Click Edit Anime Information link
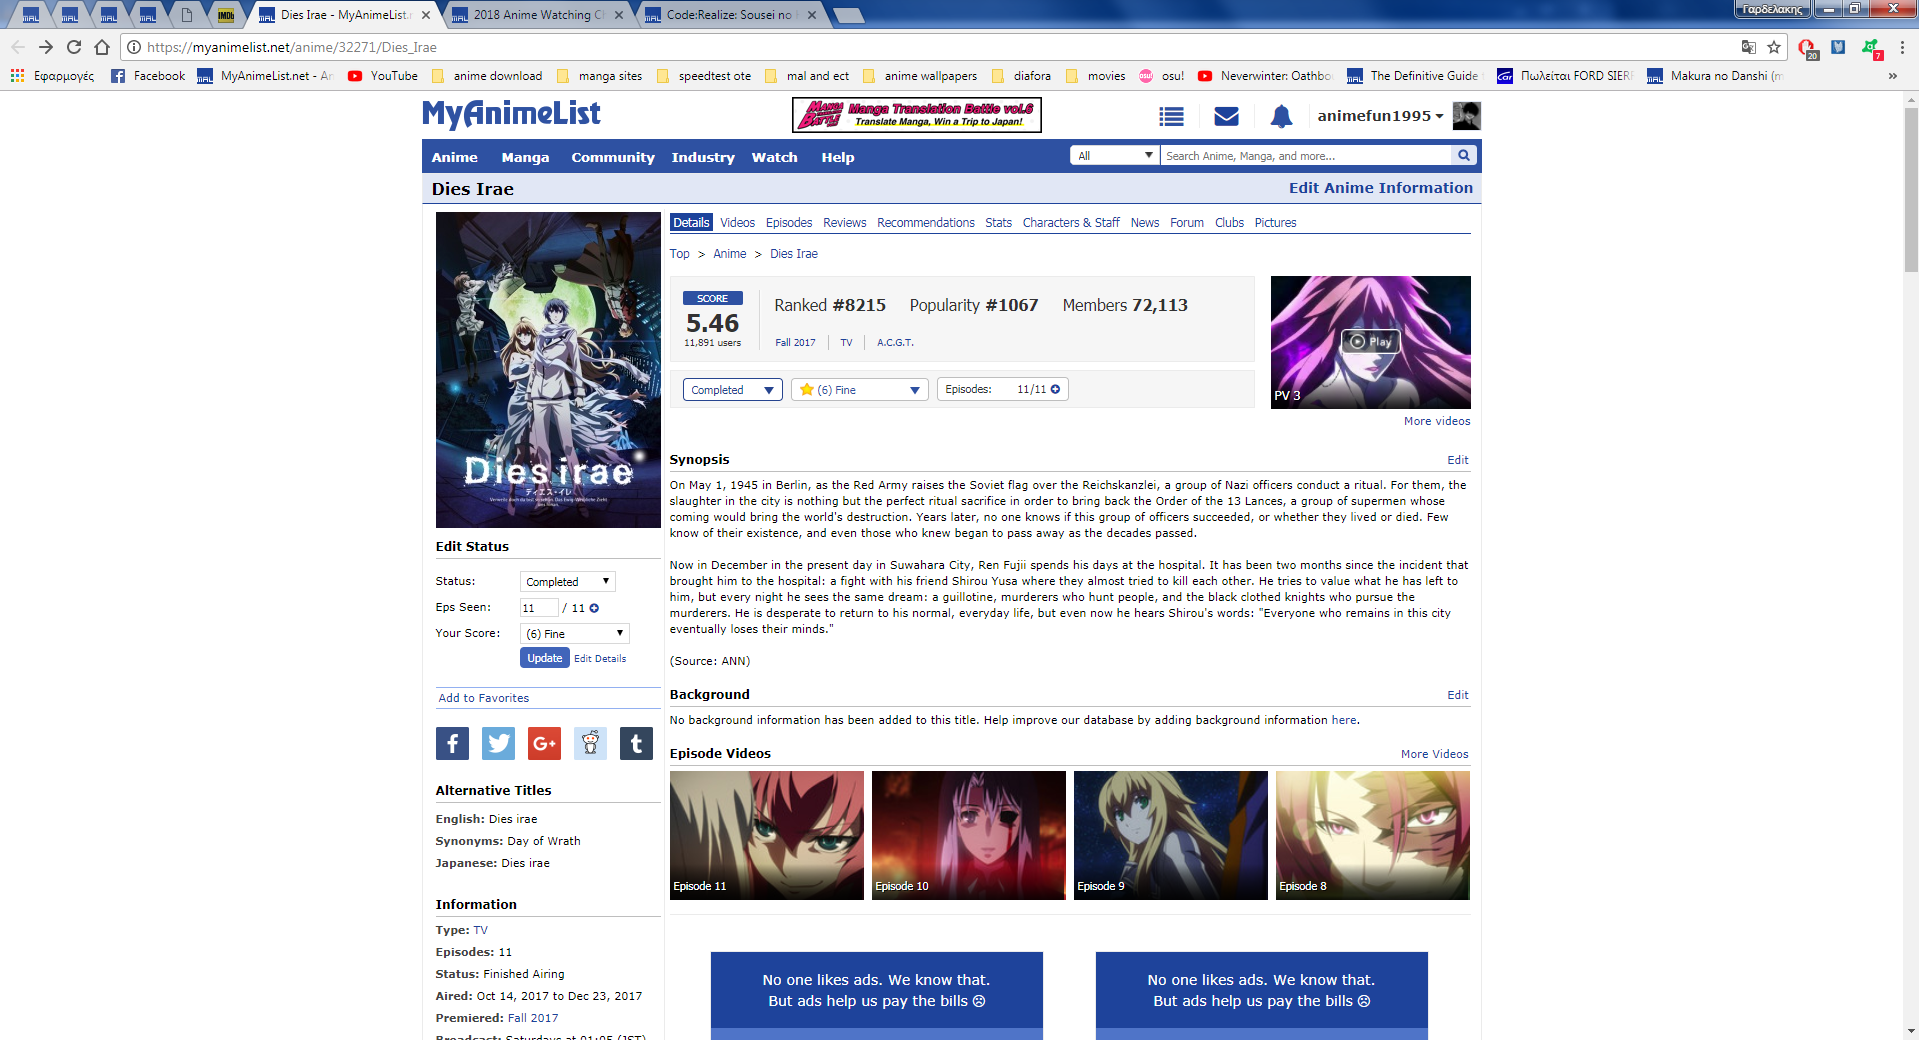Viewport: 1919px width, 1040px height. pos(1380,188)
